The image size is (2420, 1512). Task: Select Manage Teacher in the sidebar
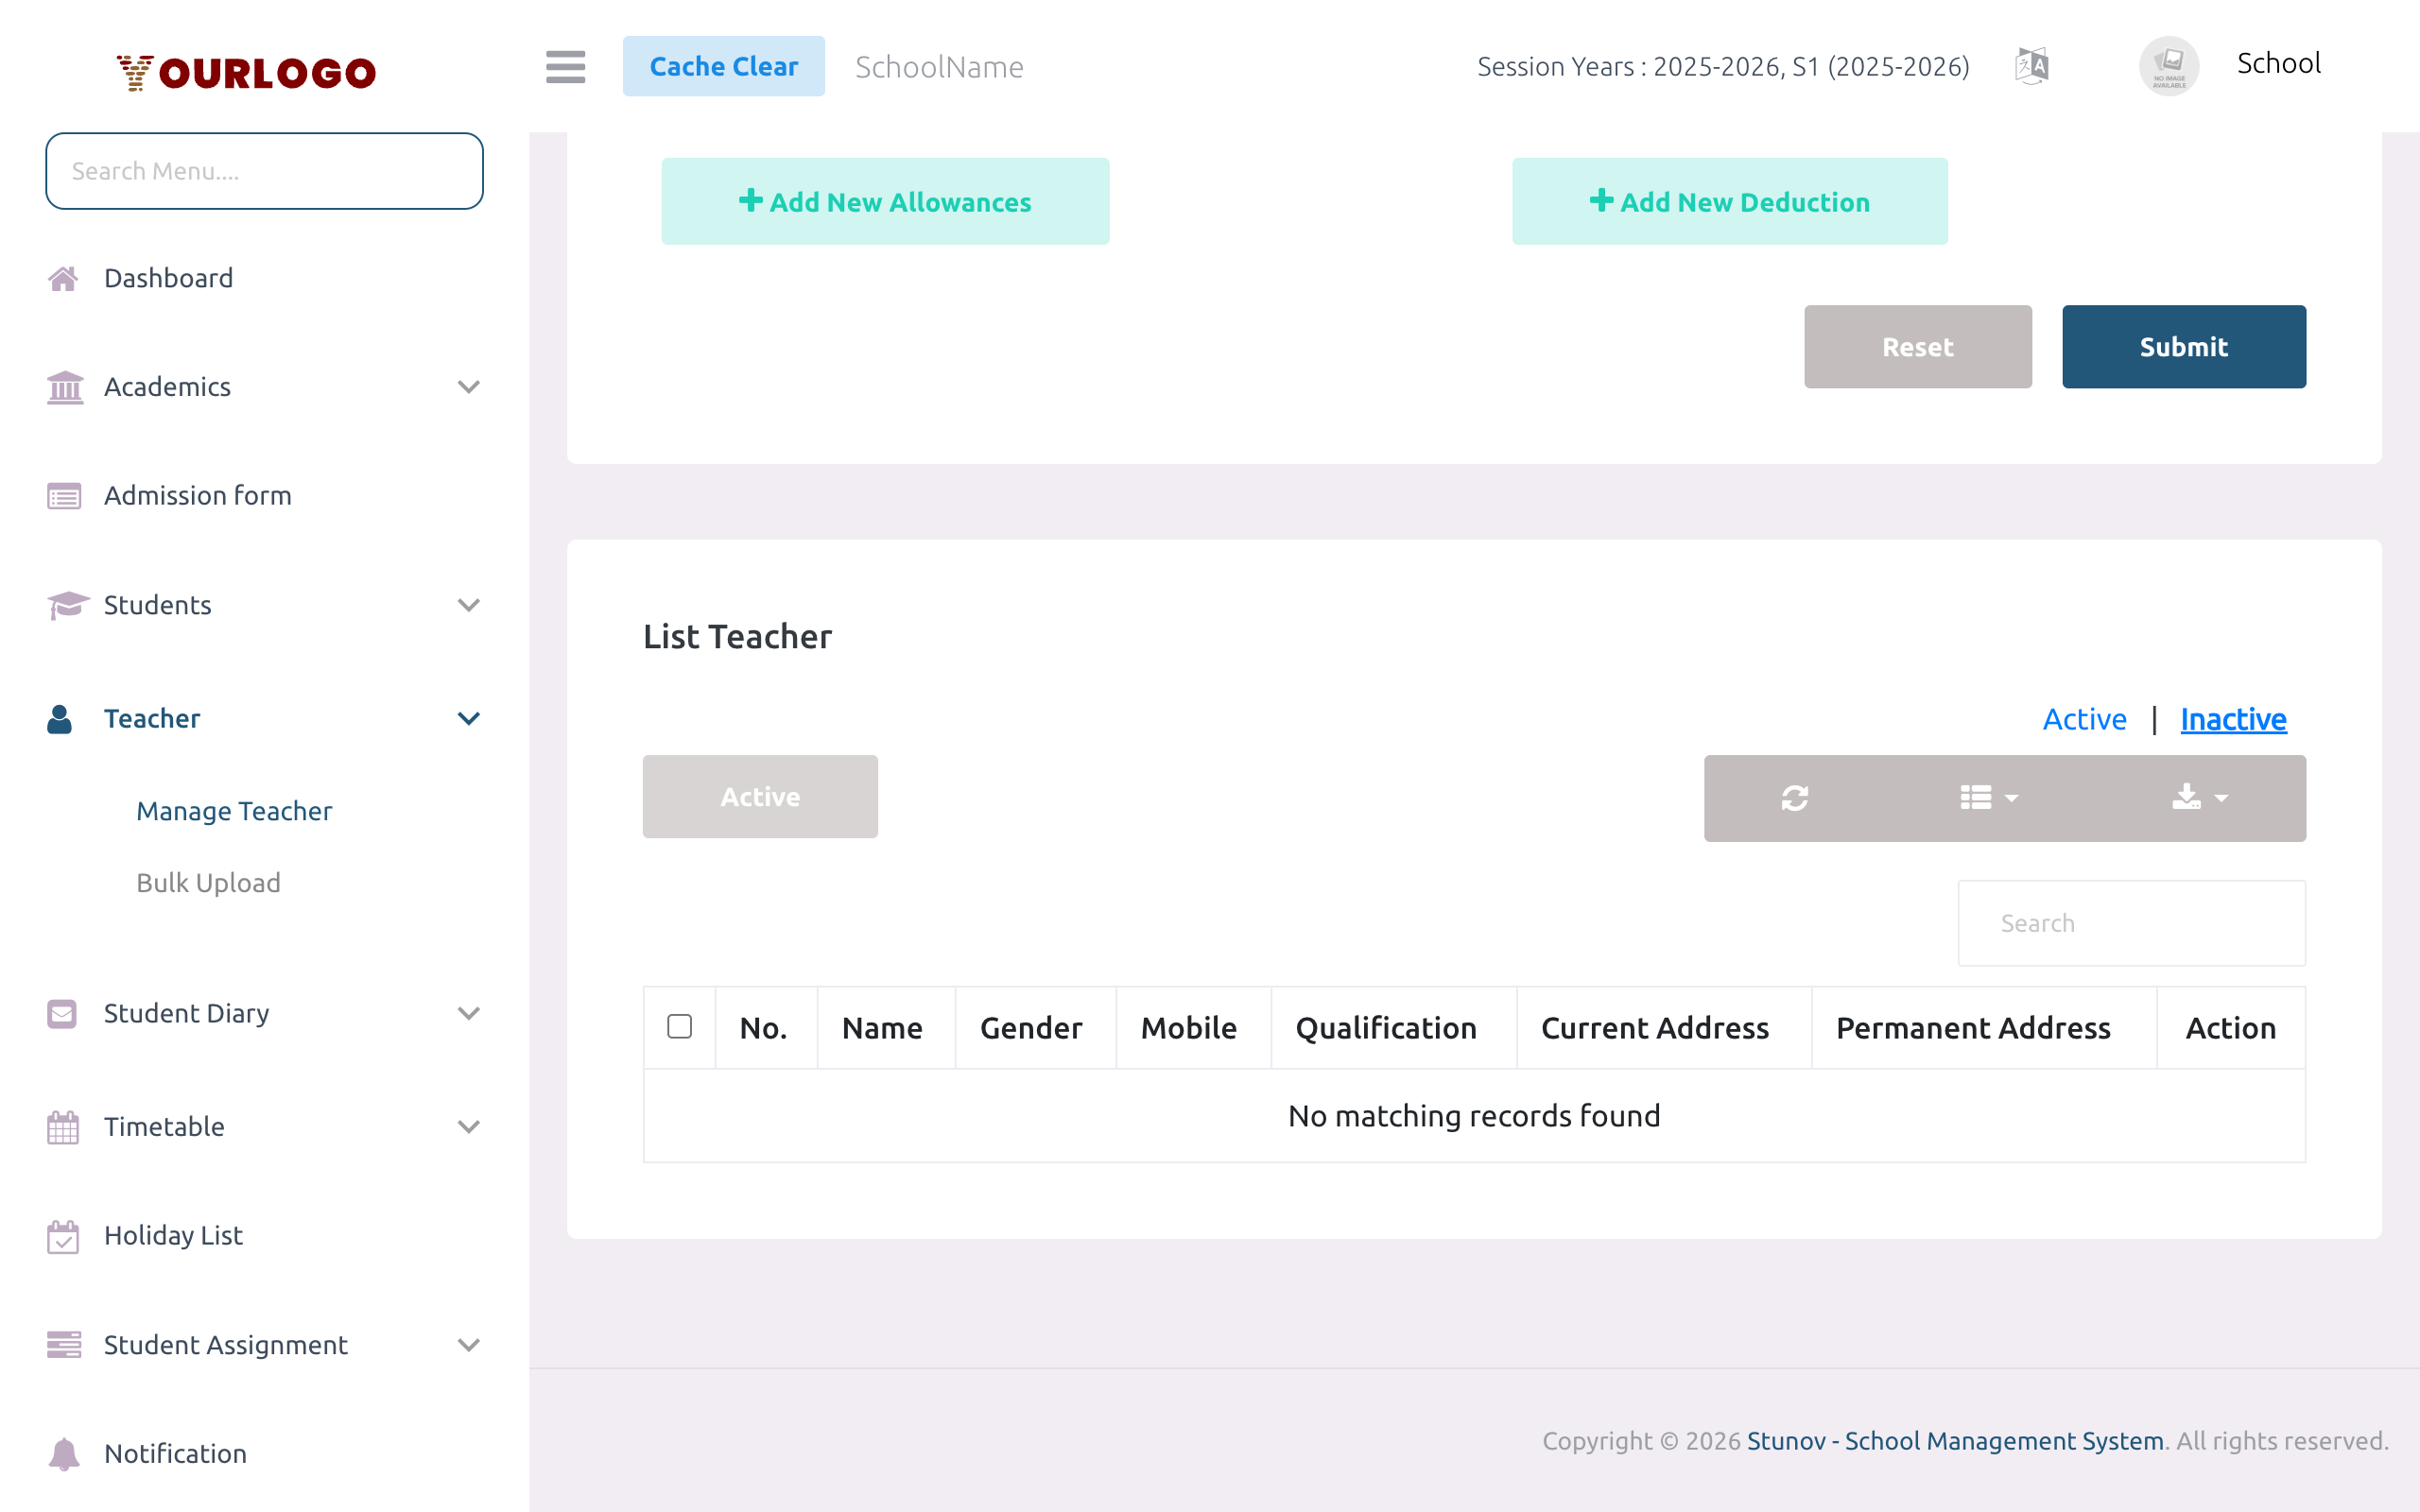[x=234, y=811]
